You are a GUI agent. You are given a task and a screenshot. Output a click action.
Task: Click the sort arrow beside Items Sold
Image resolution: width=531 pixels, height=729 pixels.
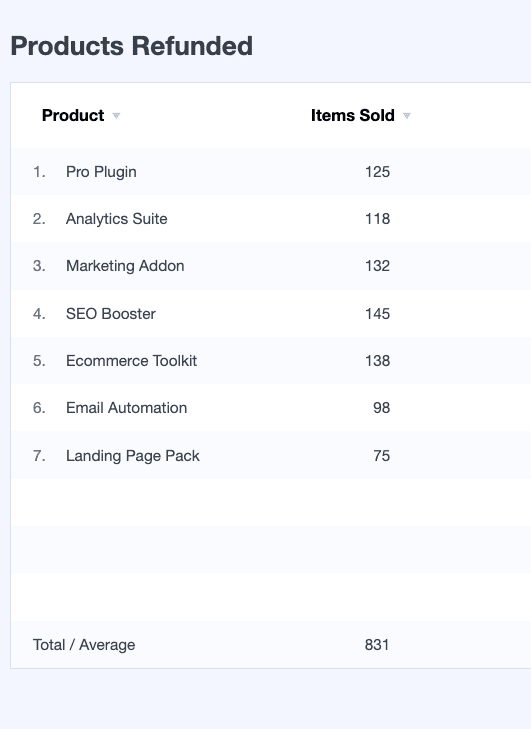(406, 116)
